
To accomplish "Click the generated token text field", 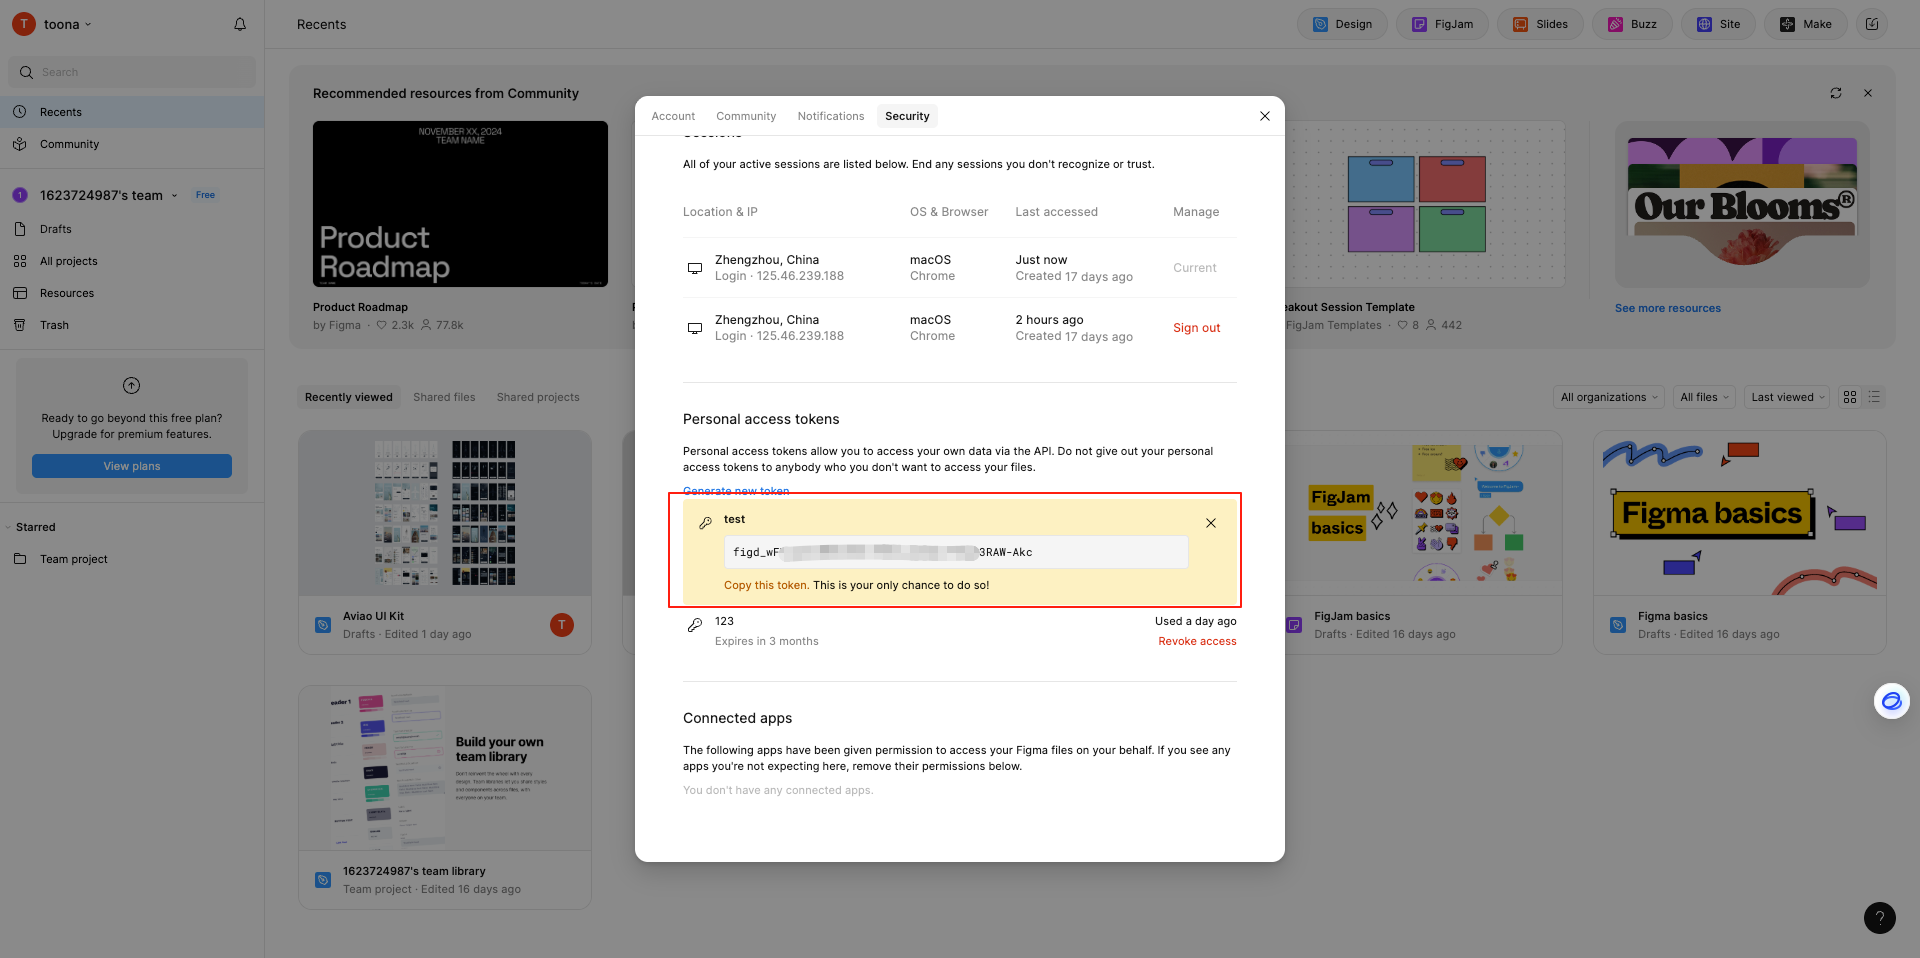I will click(x=955, y=552).
